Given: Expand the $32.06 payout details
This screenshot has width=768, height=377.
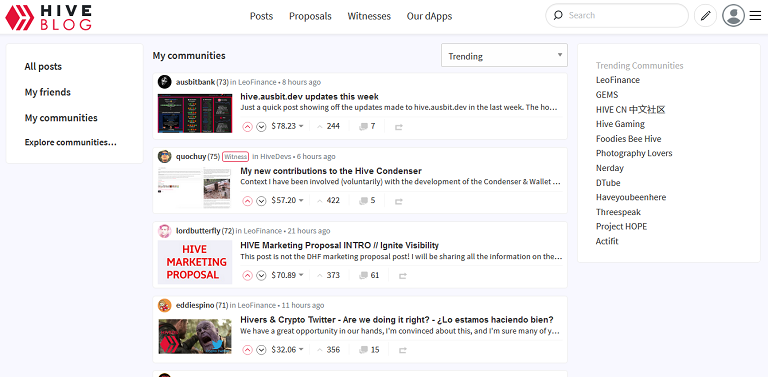Looking at the screenshot, I should click(288, 350).
